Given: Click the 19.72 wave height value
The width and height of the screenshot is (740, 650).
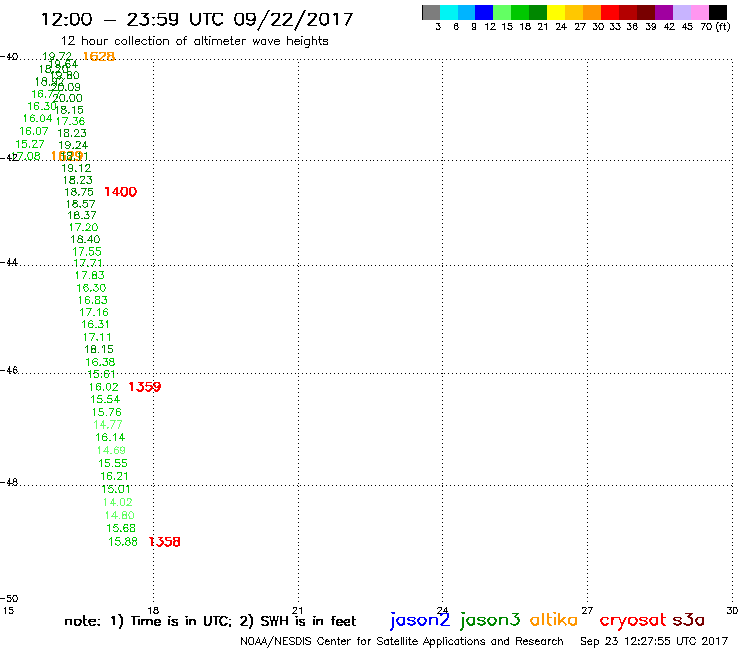Looking at the screenshot, I should point(57,56).
